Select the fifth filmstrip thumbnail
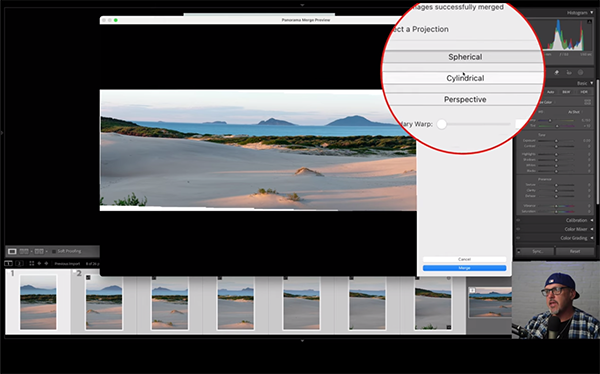 click(x=301, y=302)
